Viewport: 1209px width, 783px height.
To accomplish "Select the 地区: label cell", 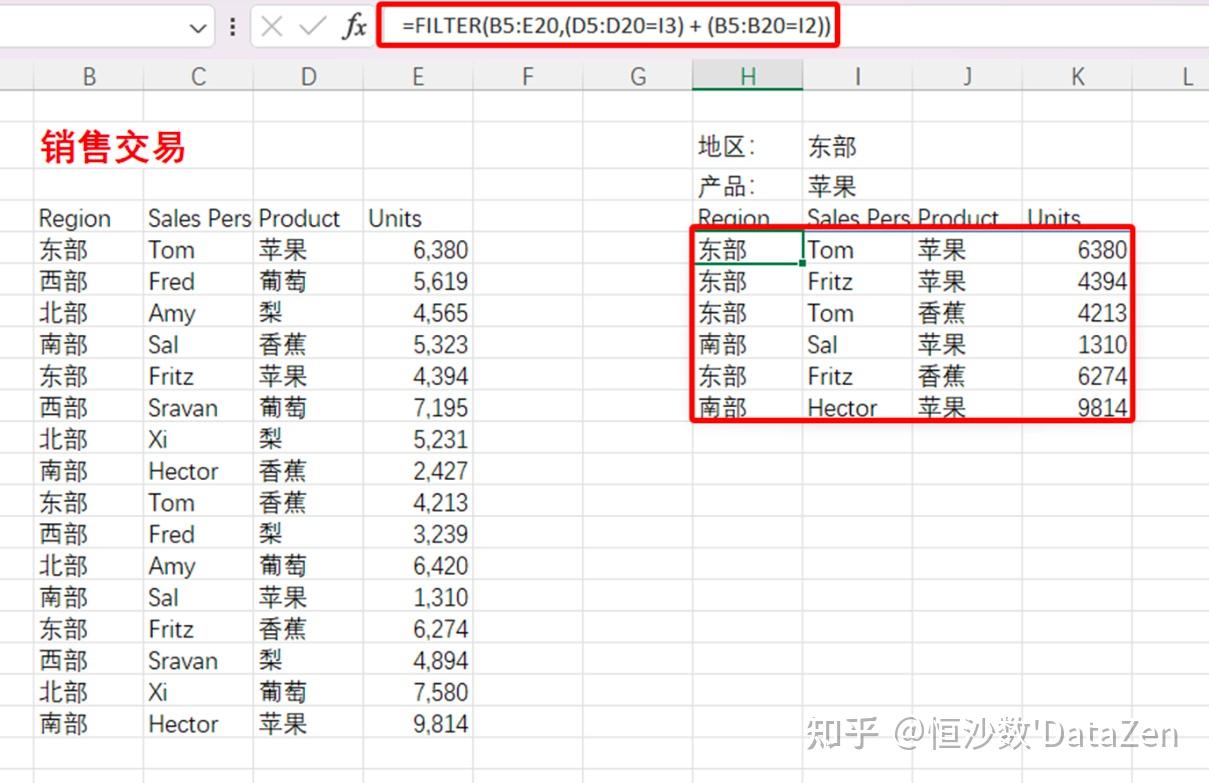I will click(727, 147).
